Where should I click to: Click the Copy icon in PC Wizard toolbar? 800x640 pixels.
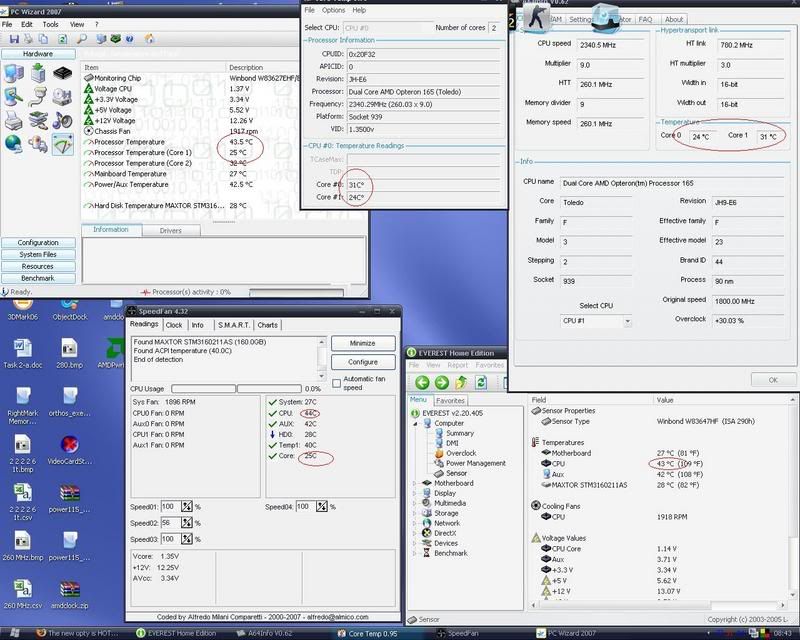[x=43, y=39]
